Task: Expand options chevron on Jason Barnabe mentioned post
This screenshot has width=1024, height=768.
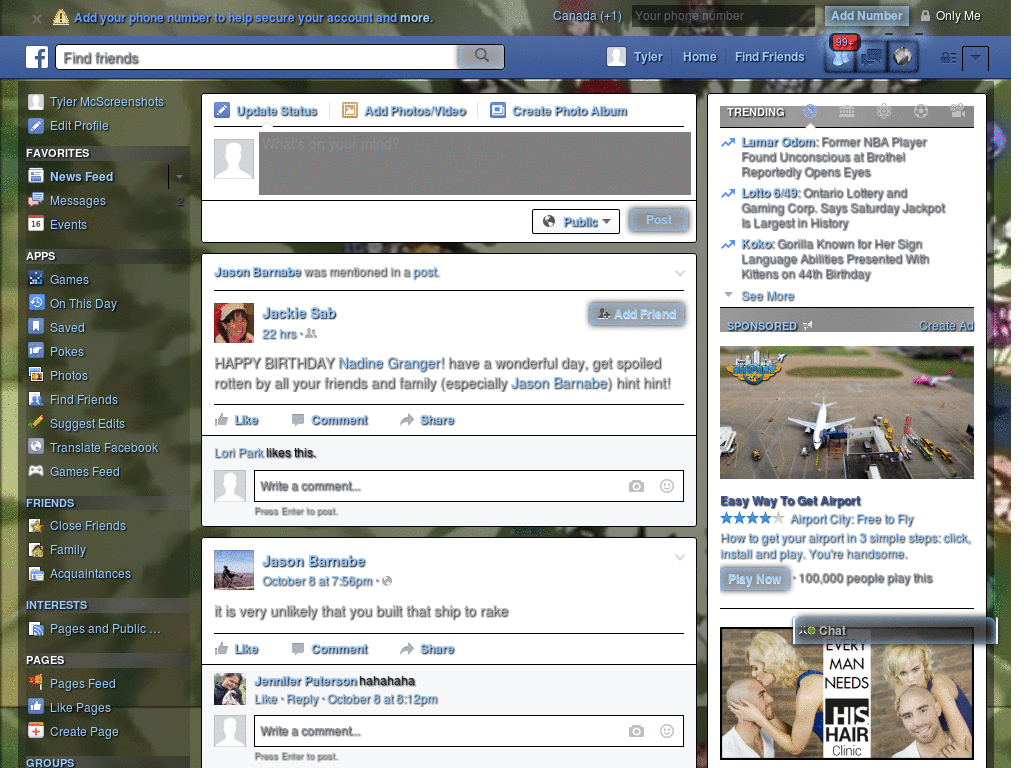Action: (680, 273)
